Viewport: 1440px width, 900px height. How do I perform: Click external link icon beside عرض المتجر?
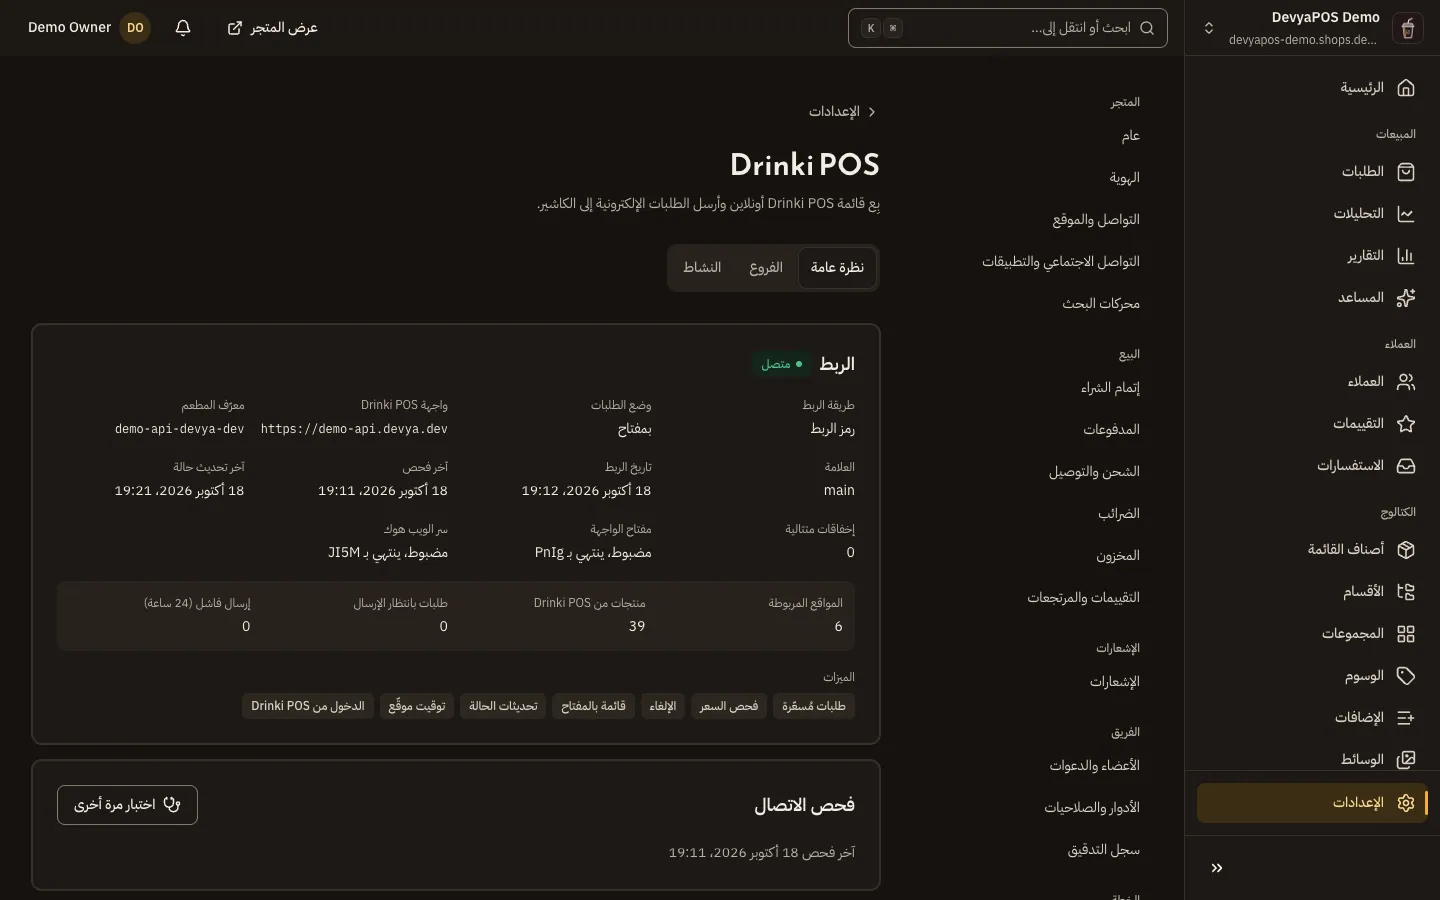pyautogui.click(x=235, y=28)
